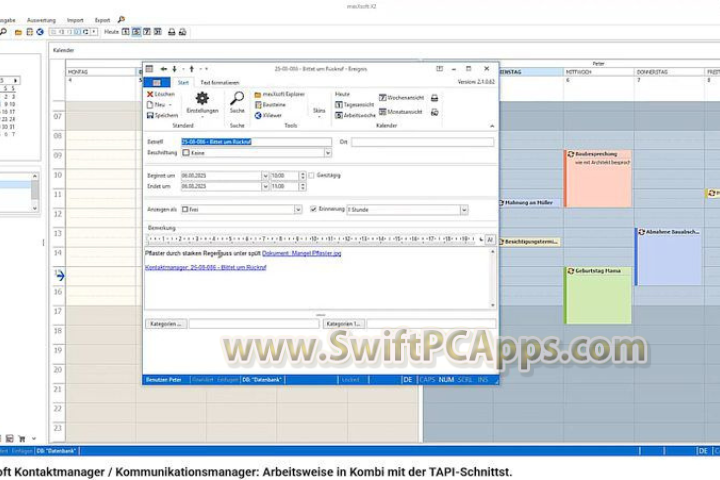Open the dropdown arrow next to Neu
The width and height of the screenshot is (720, 480).
(170, 105)
